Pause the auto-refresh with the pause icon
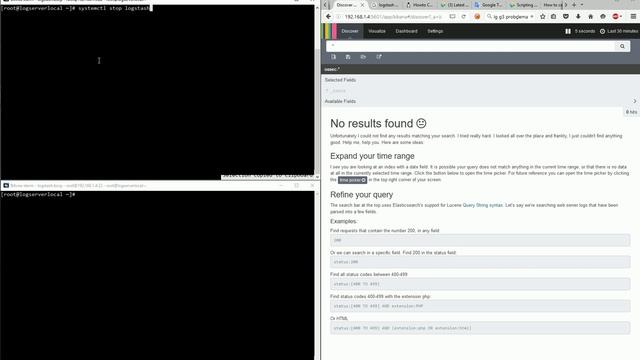This screenshot has width=640, height=360. (568, 31)
